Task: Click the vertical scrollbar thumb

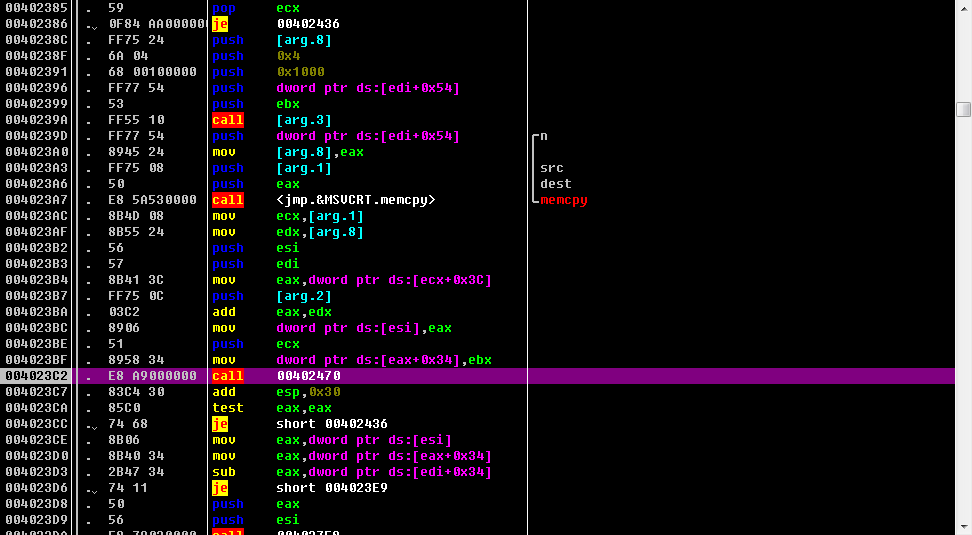Action: (963, 109)
